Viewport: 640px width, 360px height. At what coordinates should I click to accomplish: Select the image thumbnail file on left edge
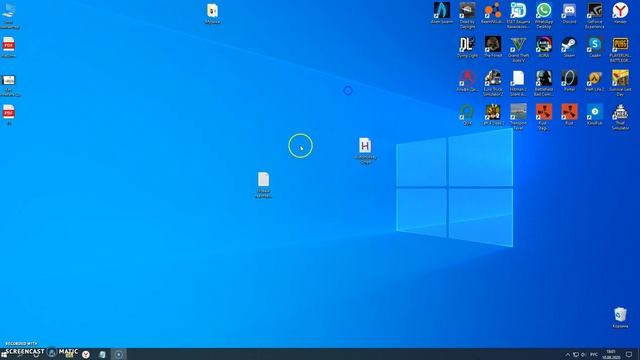(9, 85)
